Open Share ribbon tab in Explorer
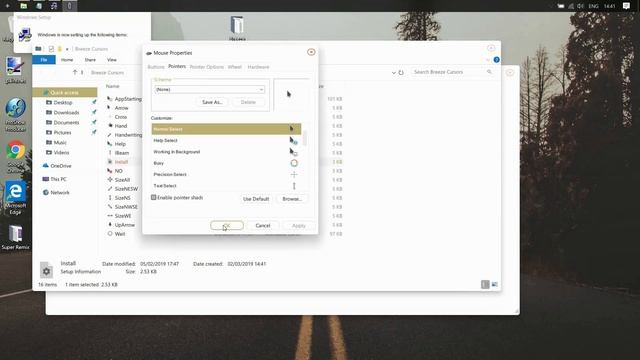 (x=90, y=60)
